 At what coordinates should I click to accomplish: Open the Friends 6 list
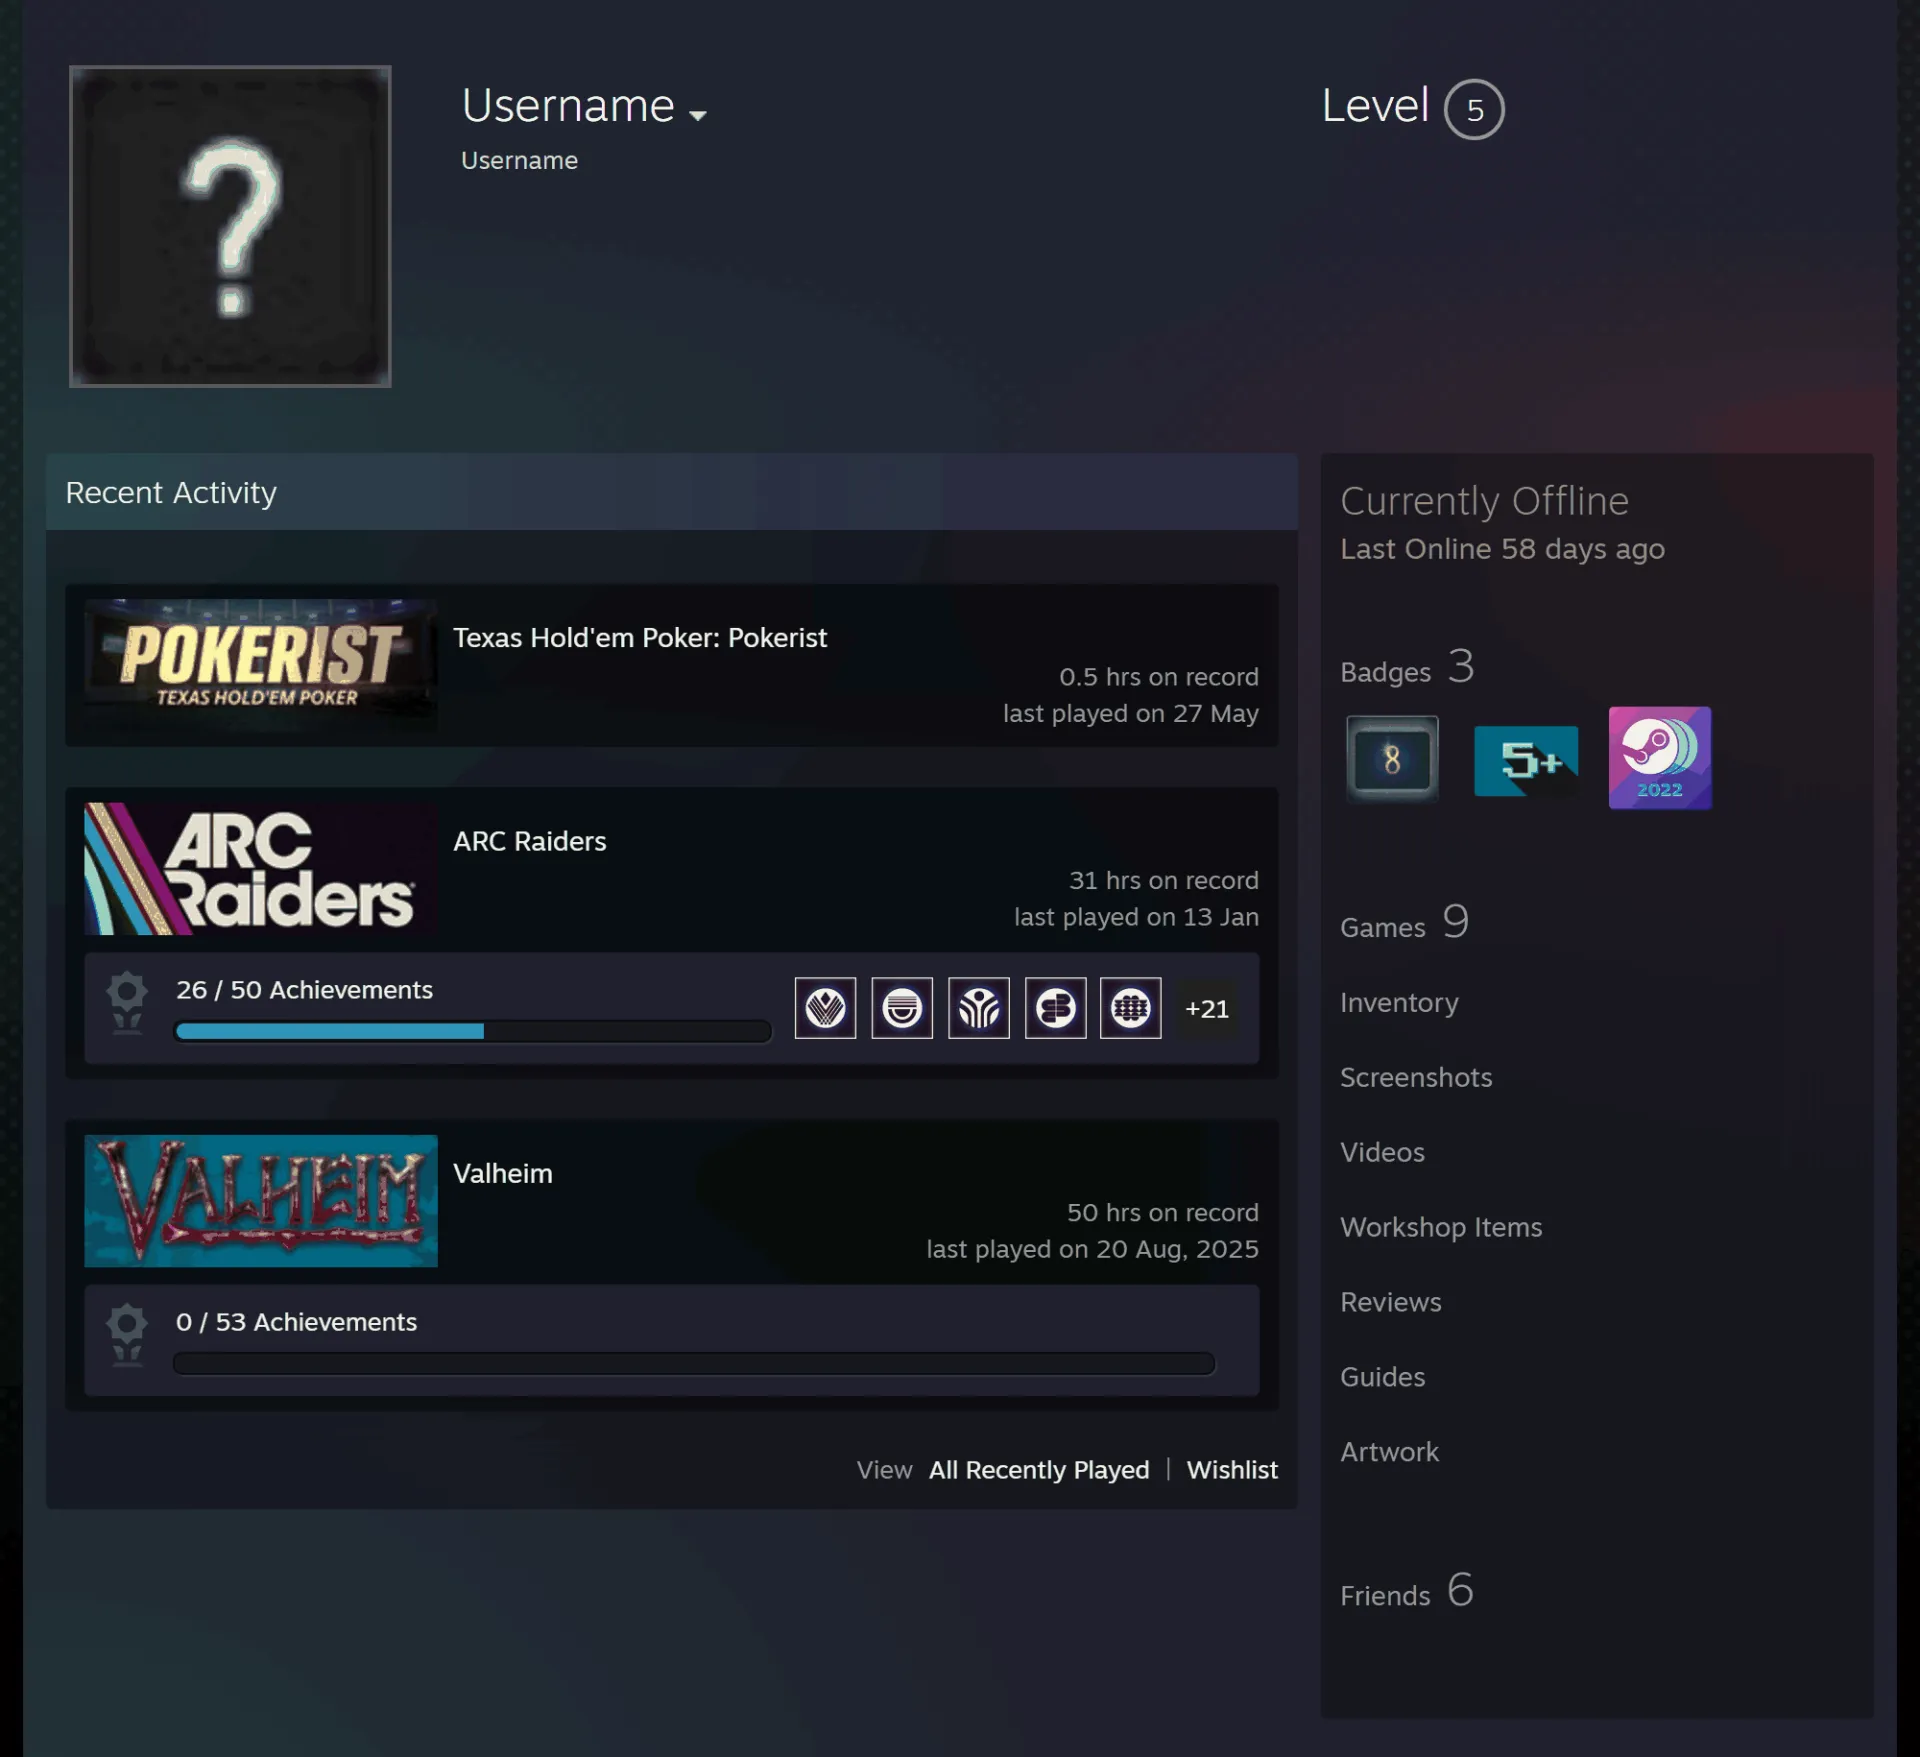(1407, 1590)
